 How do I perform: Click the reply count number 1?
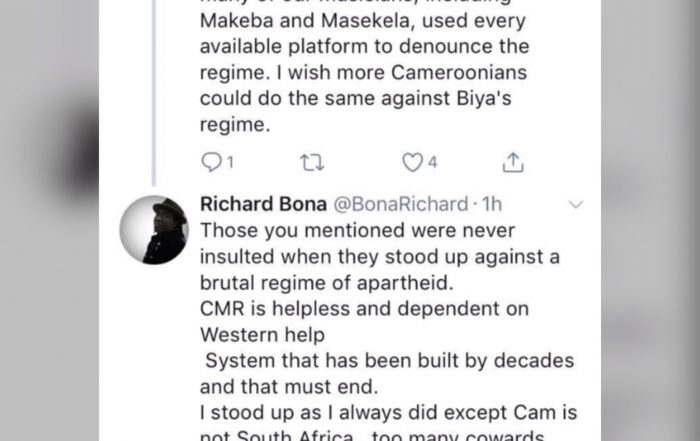tap(231, 162)
